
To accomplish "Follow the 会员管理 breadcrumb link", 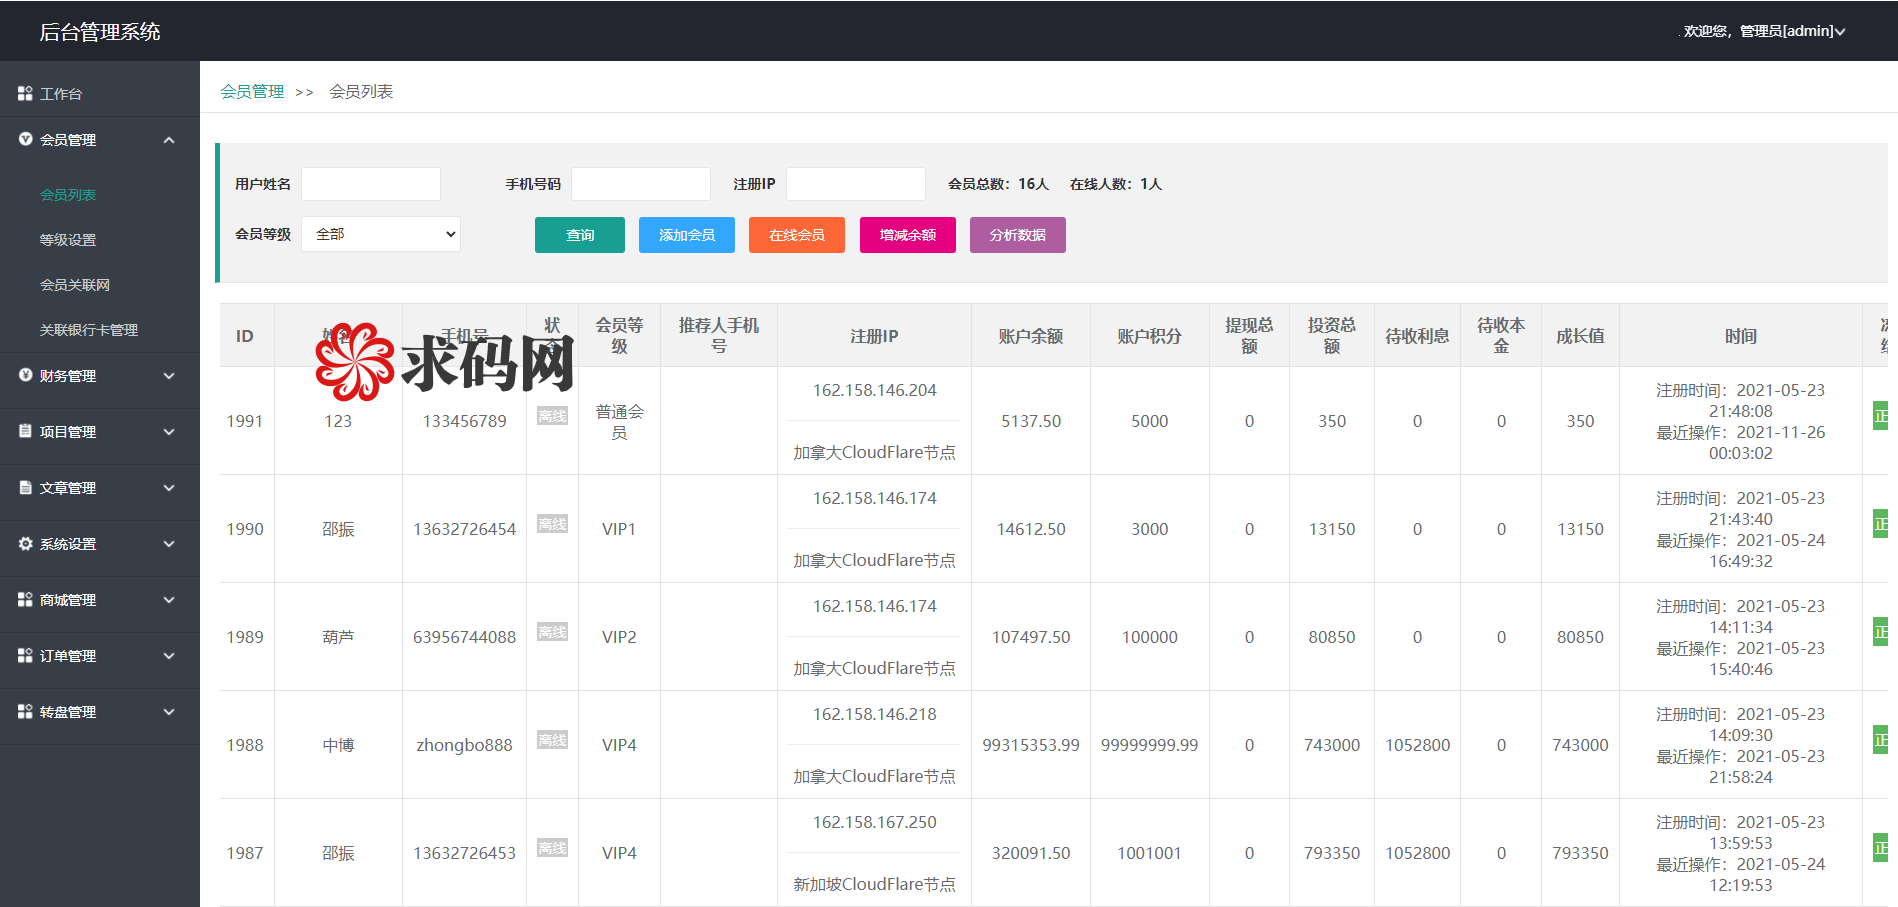I will coord(251,90).
